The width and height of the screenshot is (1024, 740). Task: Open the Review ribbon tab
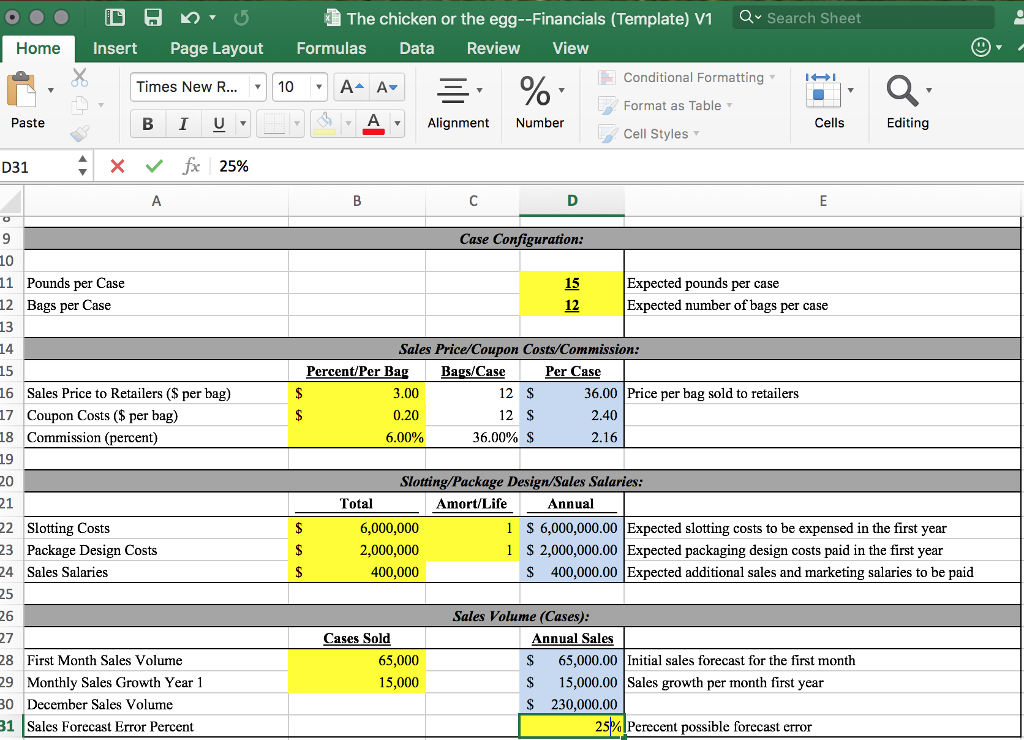(493, 47)
